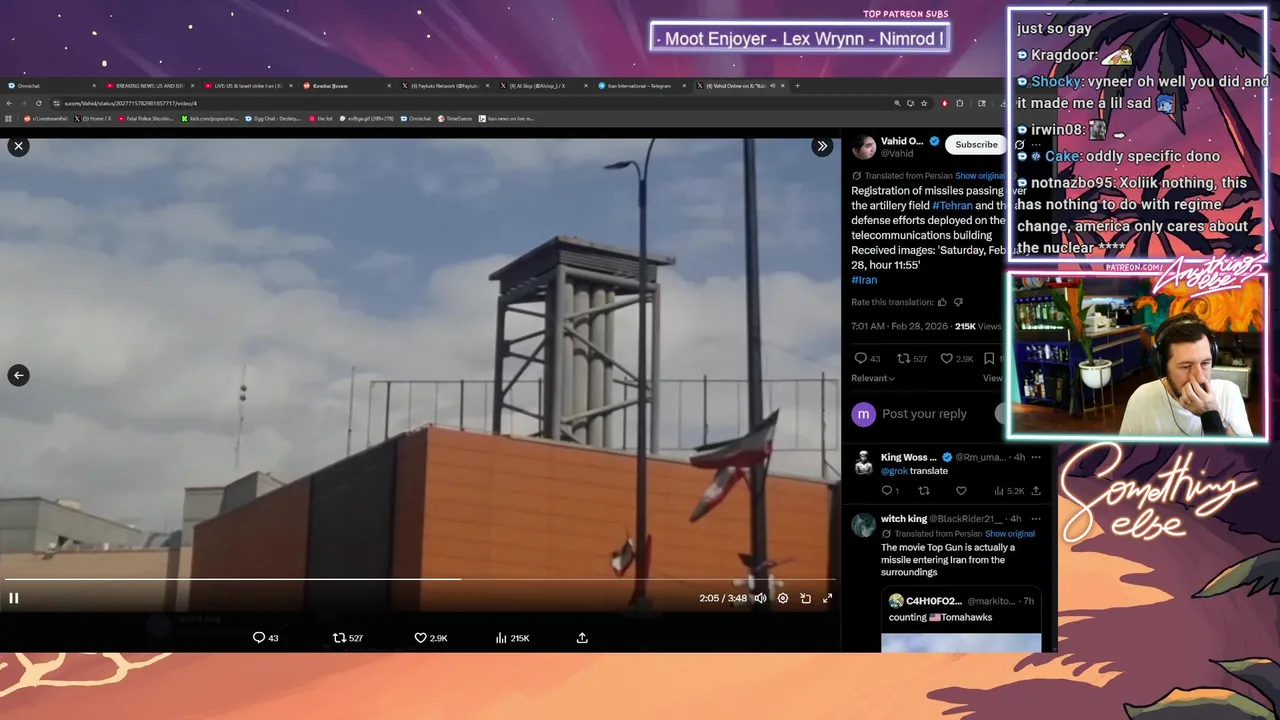
Task: Open King Woss profile picture
Action: pos(863,462)
